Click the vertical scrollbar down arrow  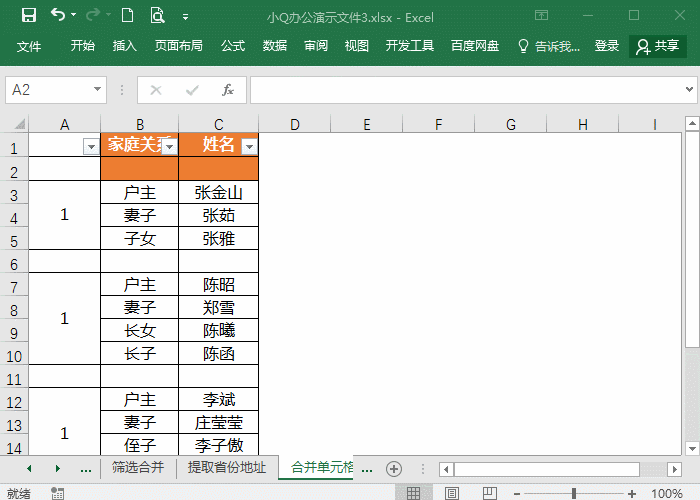pos(692,448)
